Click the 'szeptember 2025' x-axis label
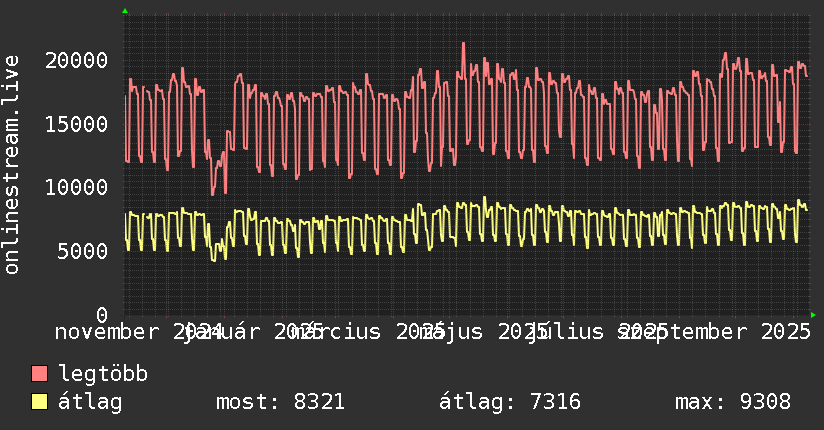The image size is (824, 430). click(x=715, y=332)
